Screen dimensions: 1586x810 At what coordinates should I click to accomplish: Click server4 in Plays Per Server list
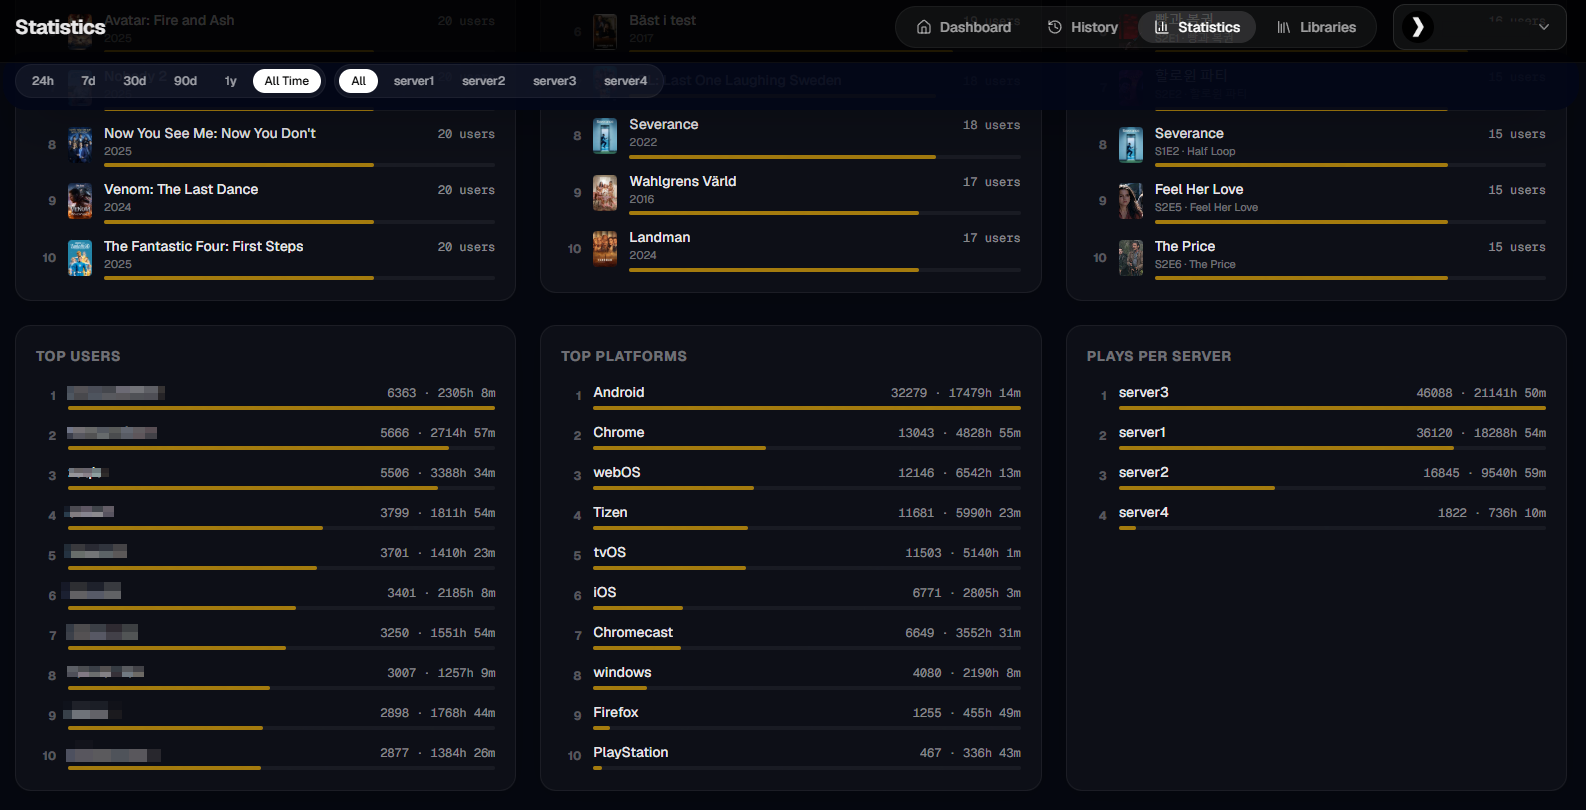[x=1316, y=516]
